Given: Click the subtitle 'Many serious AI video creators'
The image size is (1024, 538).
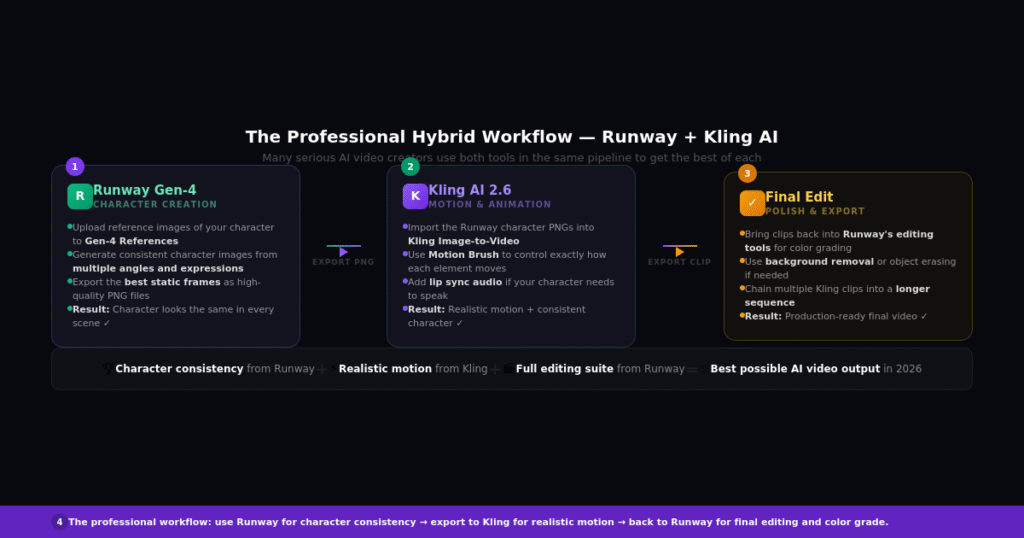Looking at the screenshot, I should (x=343, y=158).
